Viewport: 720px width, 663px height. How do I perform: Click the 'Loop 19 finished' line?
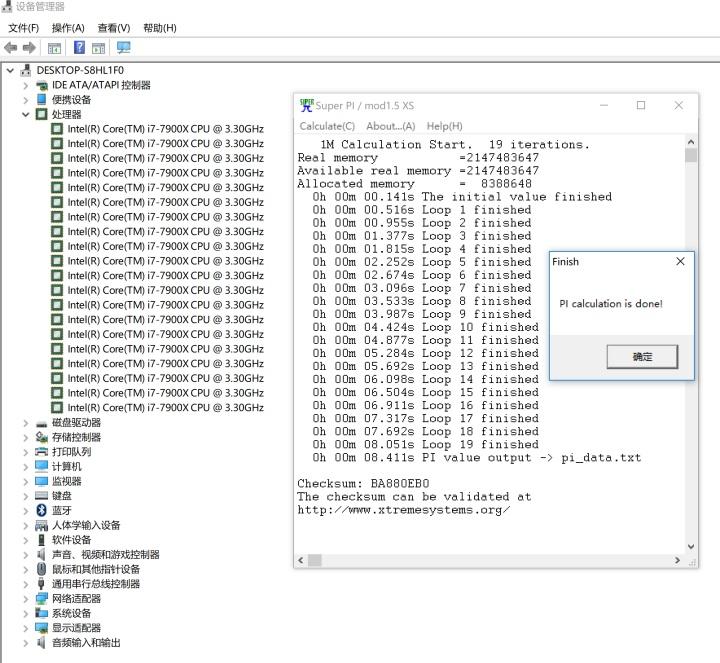[x=480, y=444]
